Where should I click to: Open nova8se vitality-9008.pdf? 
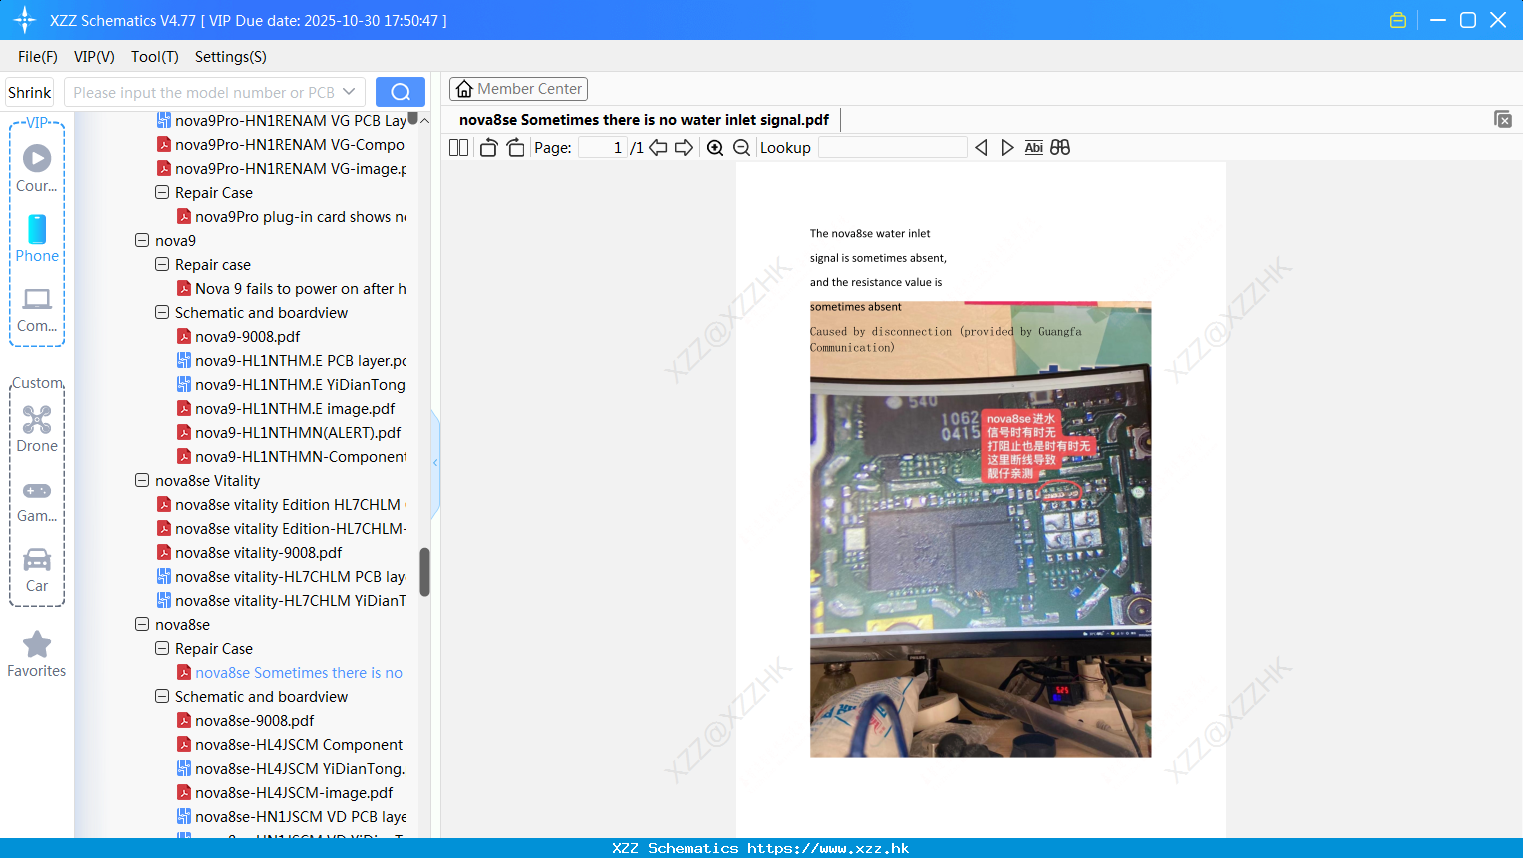(x=258, y=553)
